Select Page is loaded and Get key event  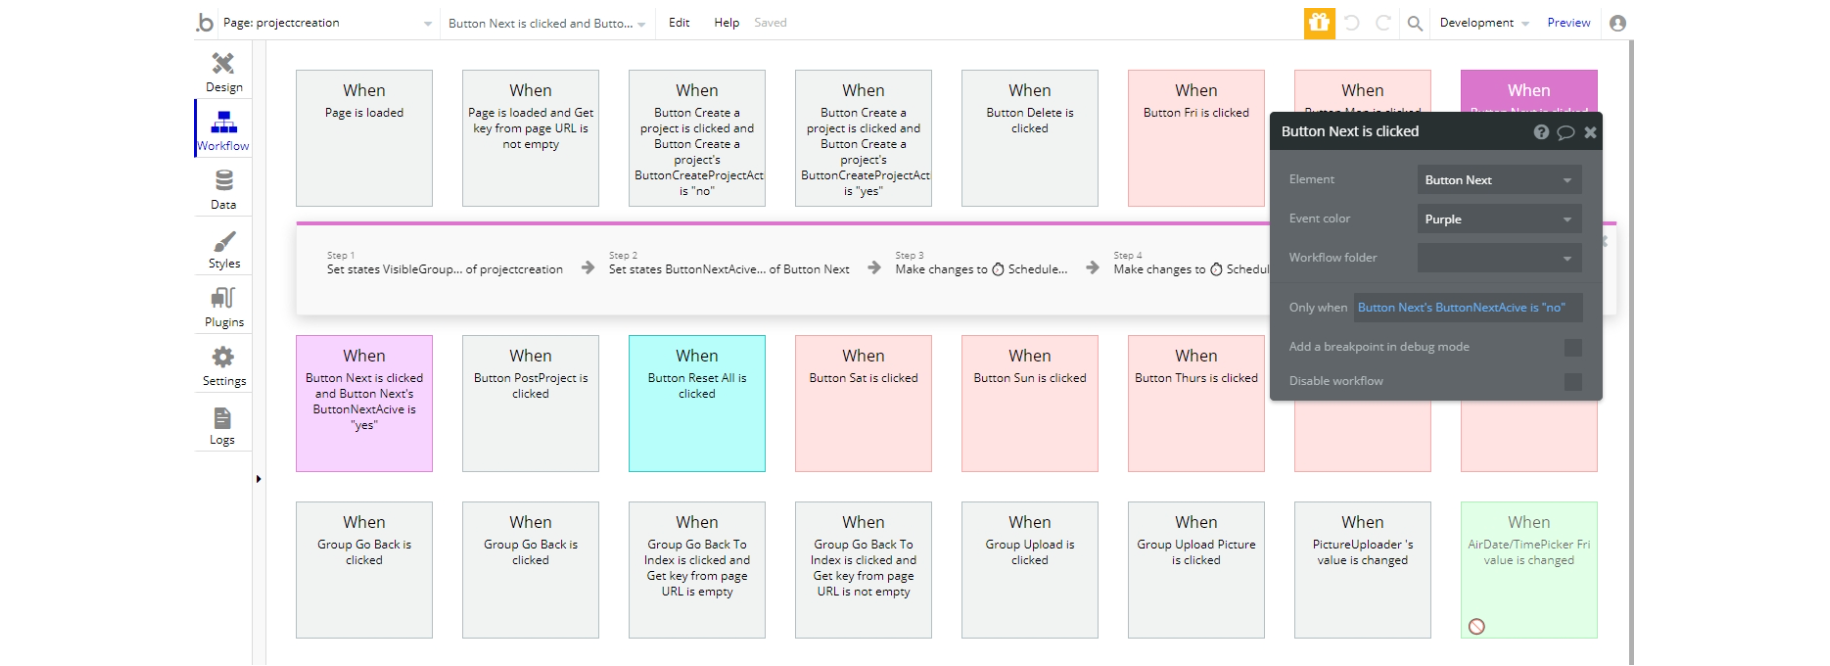click(x=530, y=138)
